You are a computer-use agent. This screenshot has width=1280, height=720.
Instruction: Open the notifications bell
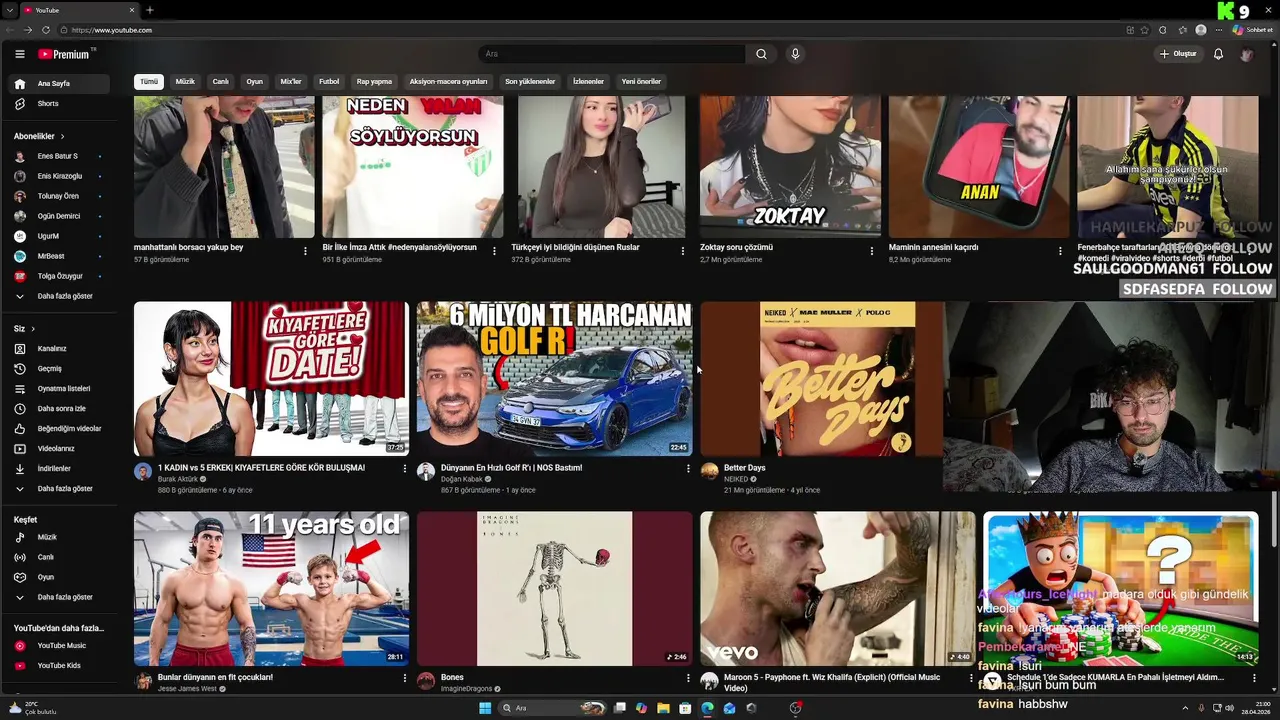click(x=1218, y=54)
